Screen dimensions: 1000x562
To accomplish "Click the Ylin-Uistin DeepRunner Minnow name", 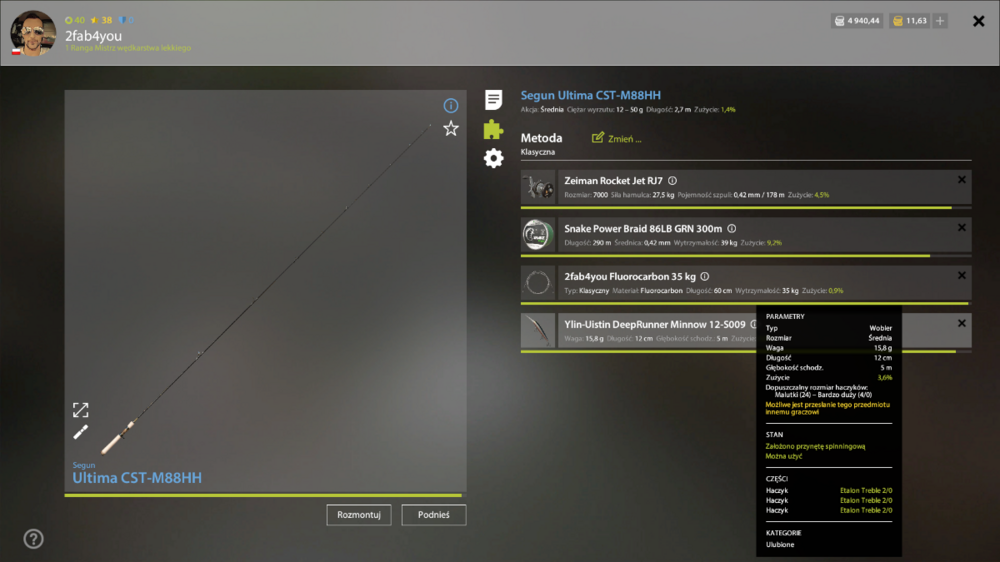I will pyautogui.click(x=655, y=325).
